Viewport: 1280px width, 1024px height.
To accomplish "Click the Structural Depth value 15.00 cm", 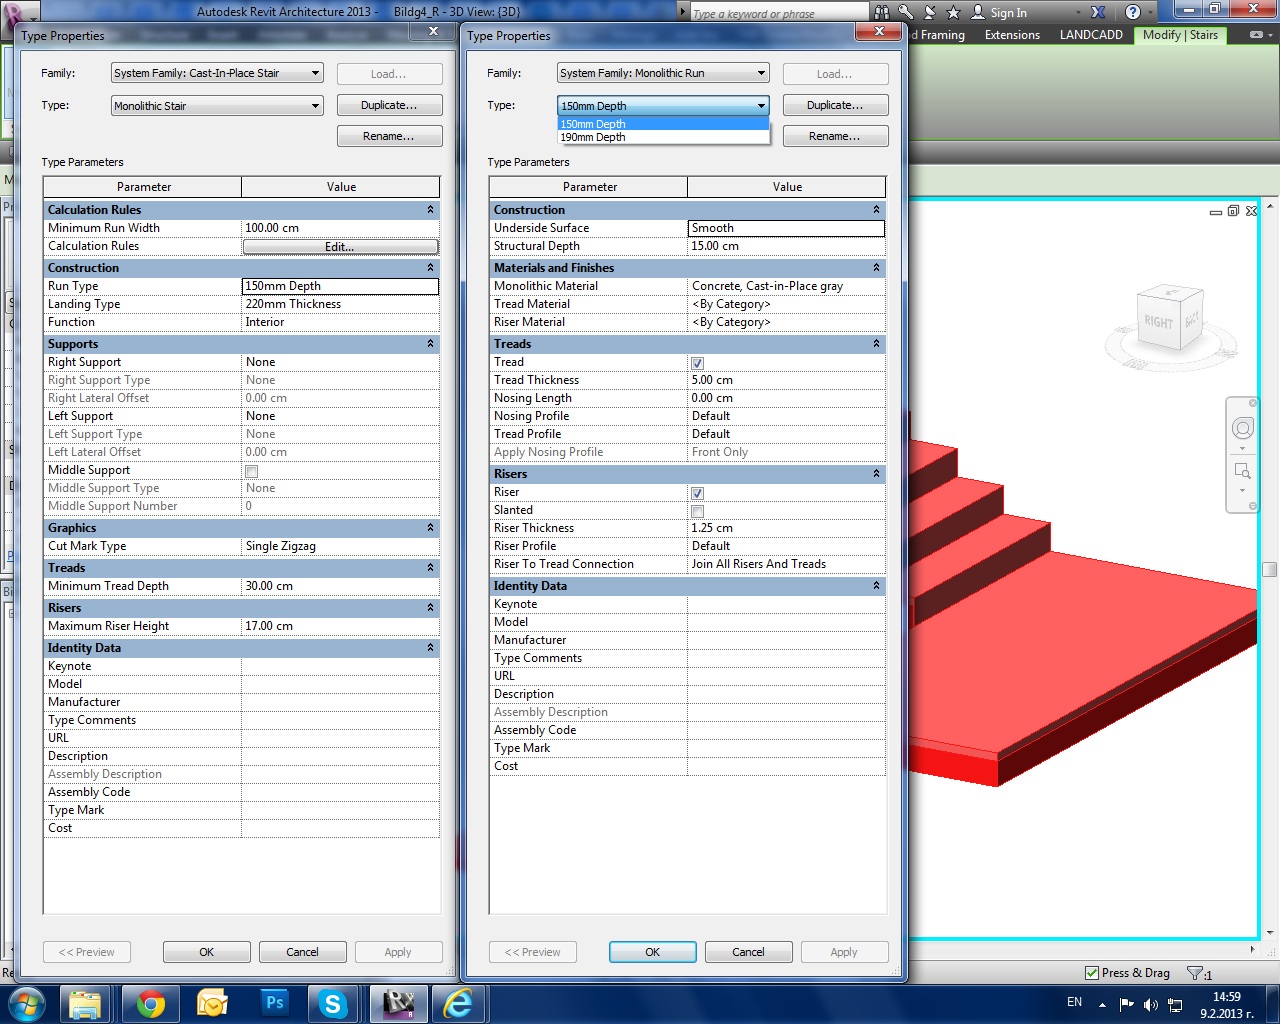I will (787, 246).
